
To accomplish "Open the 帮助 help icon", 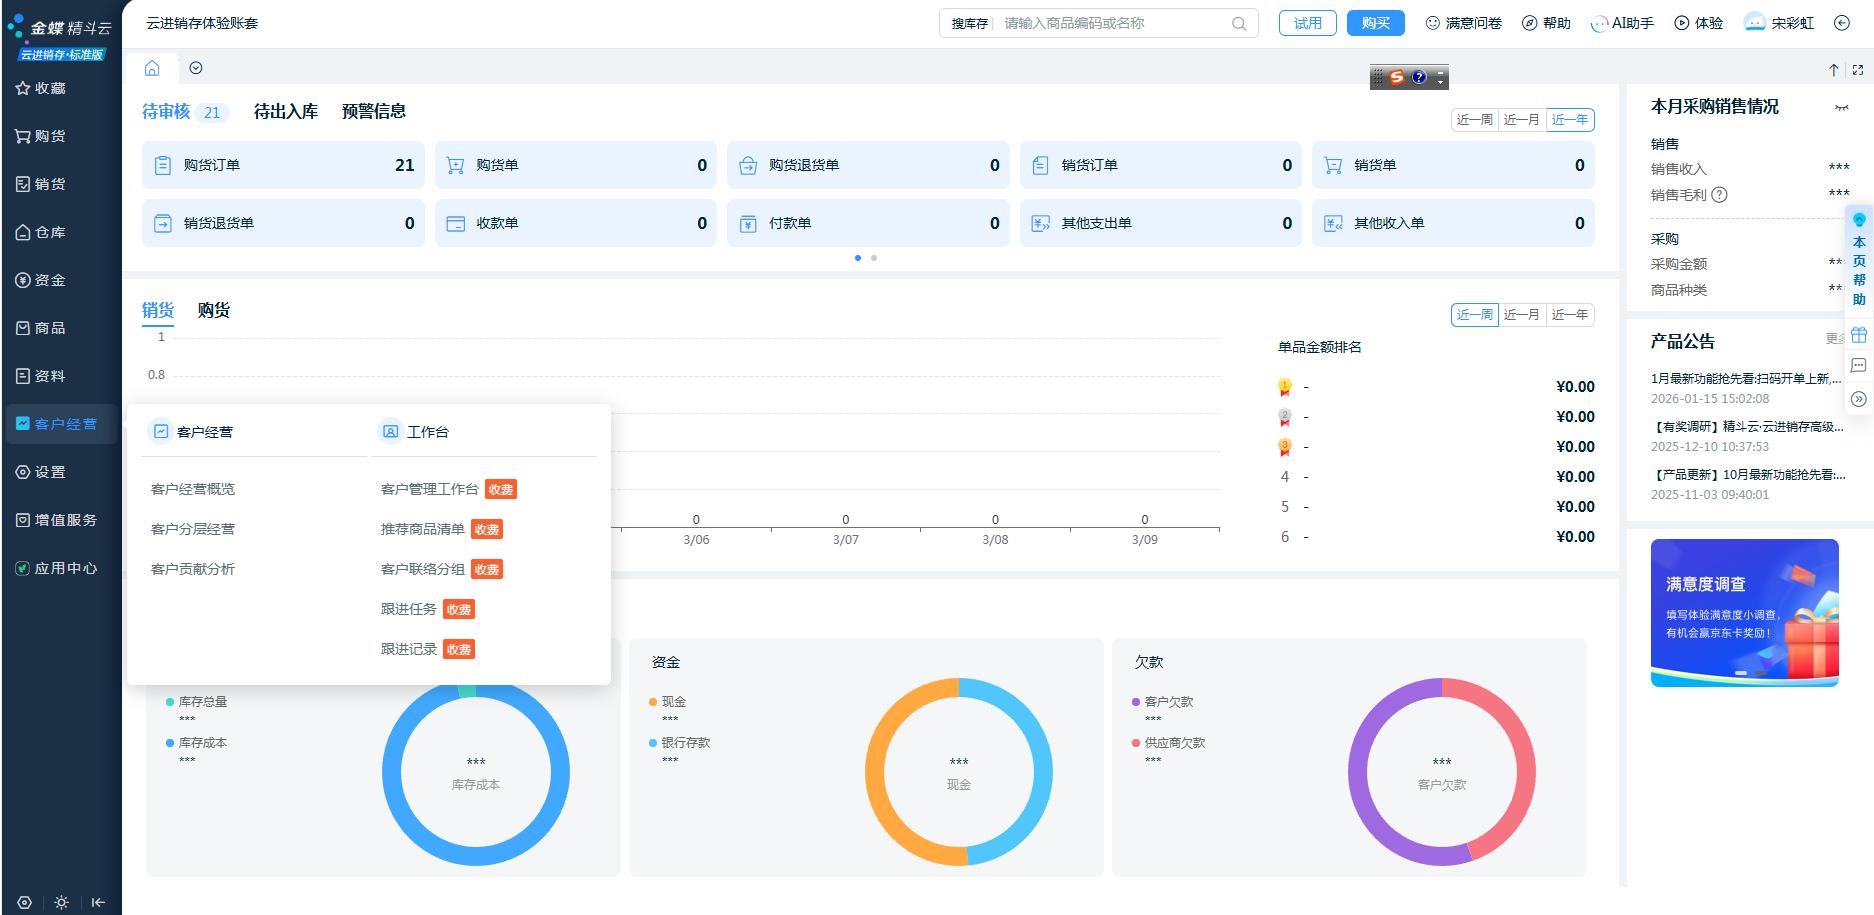I will [x=1530, y=23].
